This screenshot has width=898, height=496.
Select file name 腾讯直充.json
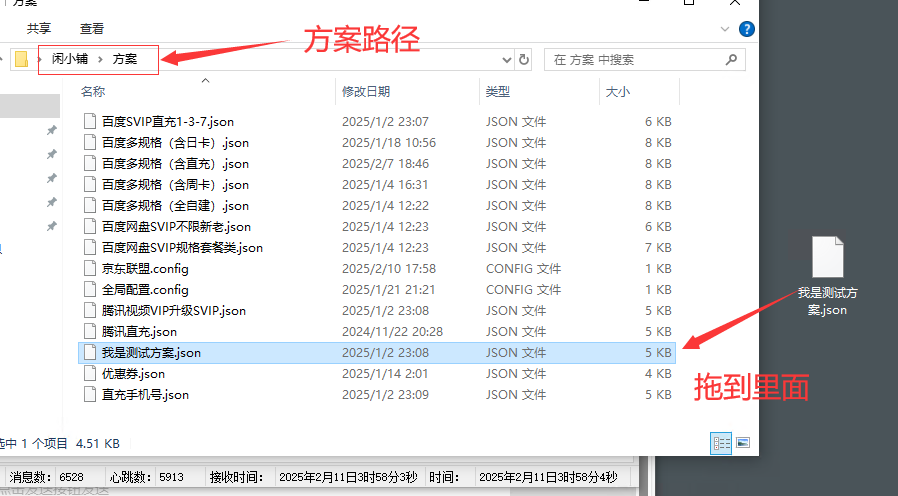click(x=139, y=332)
